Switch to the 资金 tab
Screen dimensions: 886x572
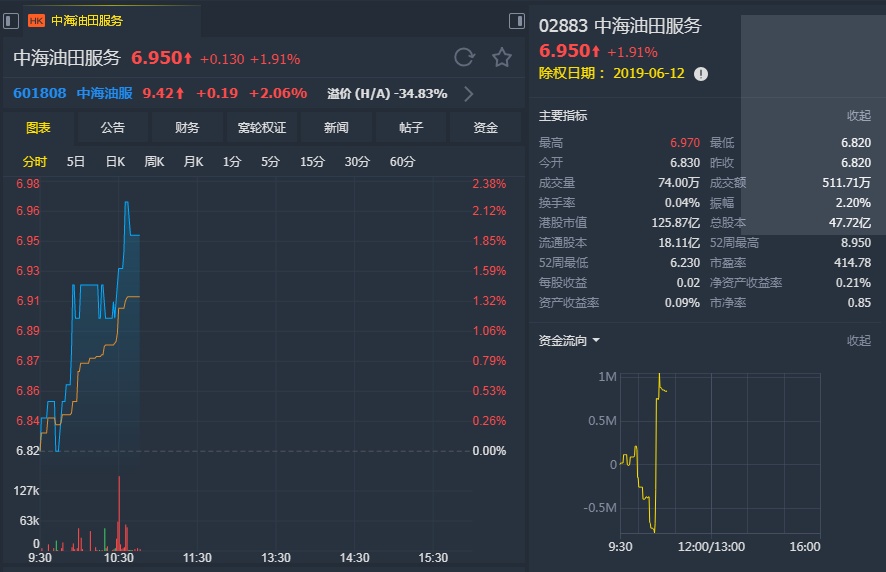point(485,127)
